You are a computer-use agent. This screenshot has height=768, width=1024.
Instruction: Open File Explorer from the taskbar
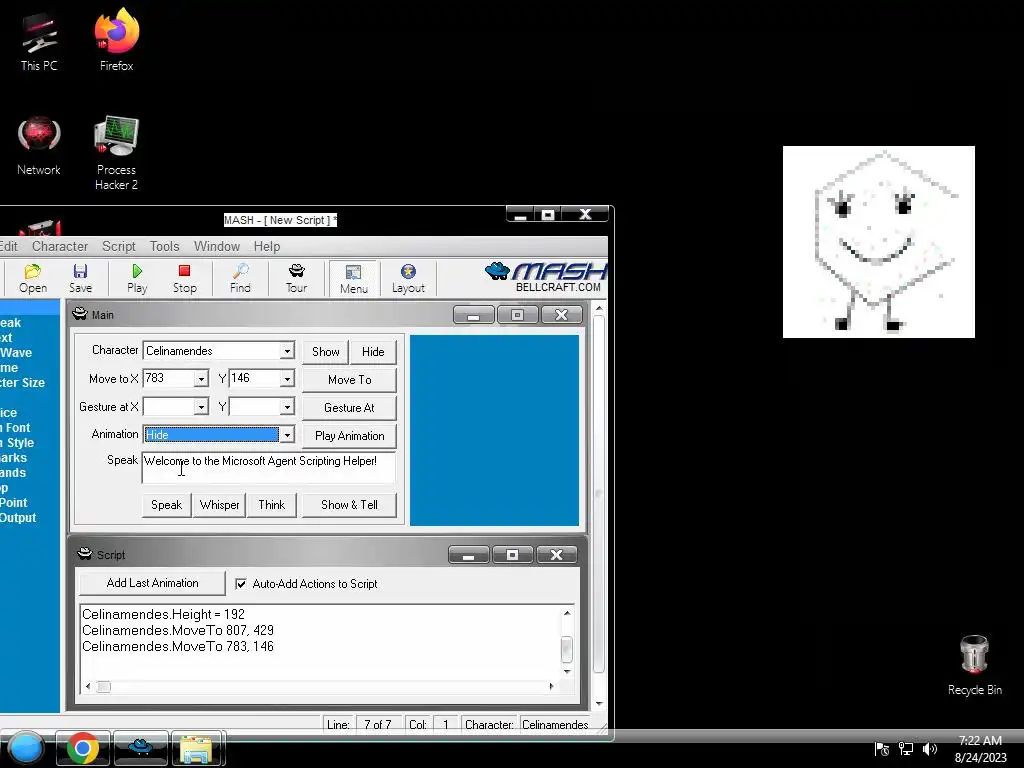coord(197,749)
